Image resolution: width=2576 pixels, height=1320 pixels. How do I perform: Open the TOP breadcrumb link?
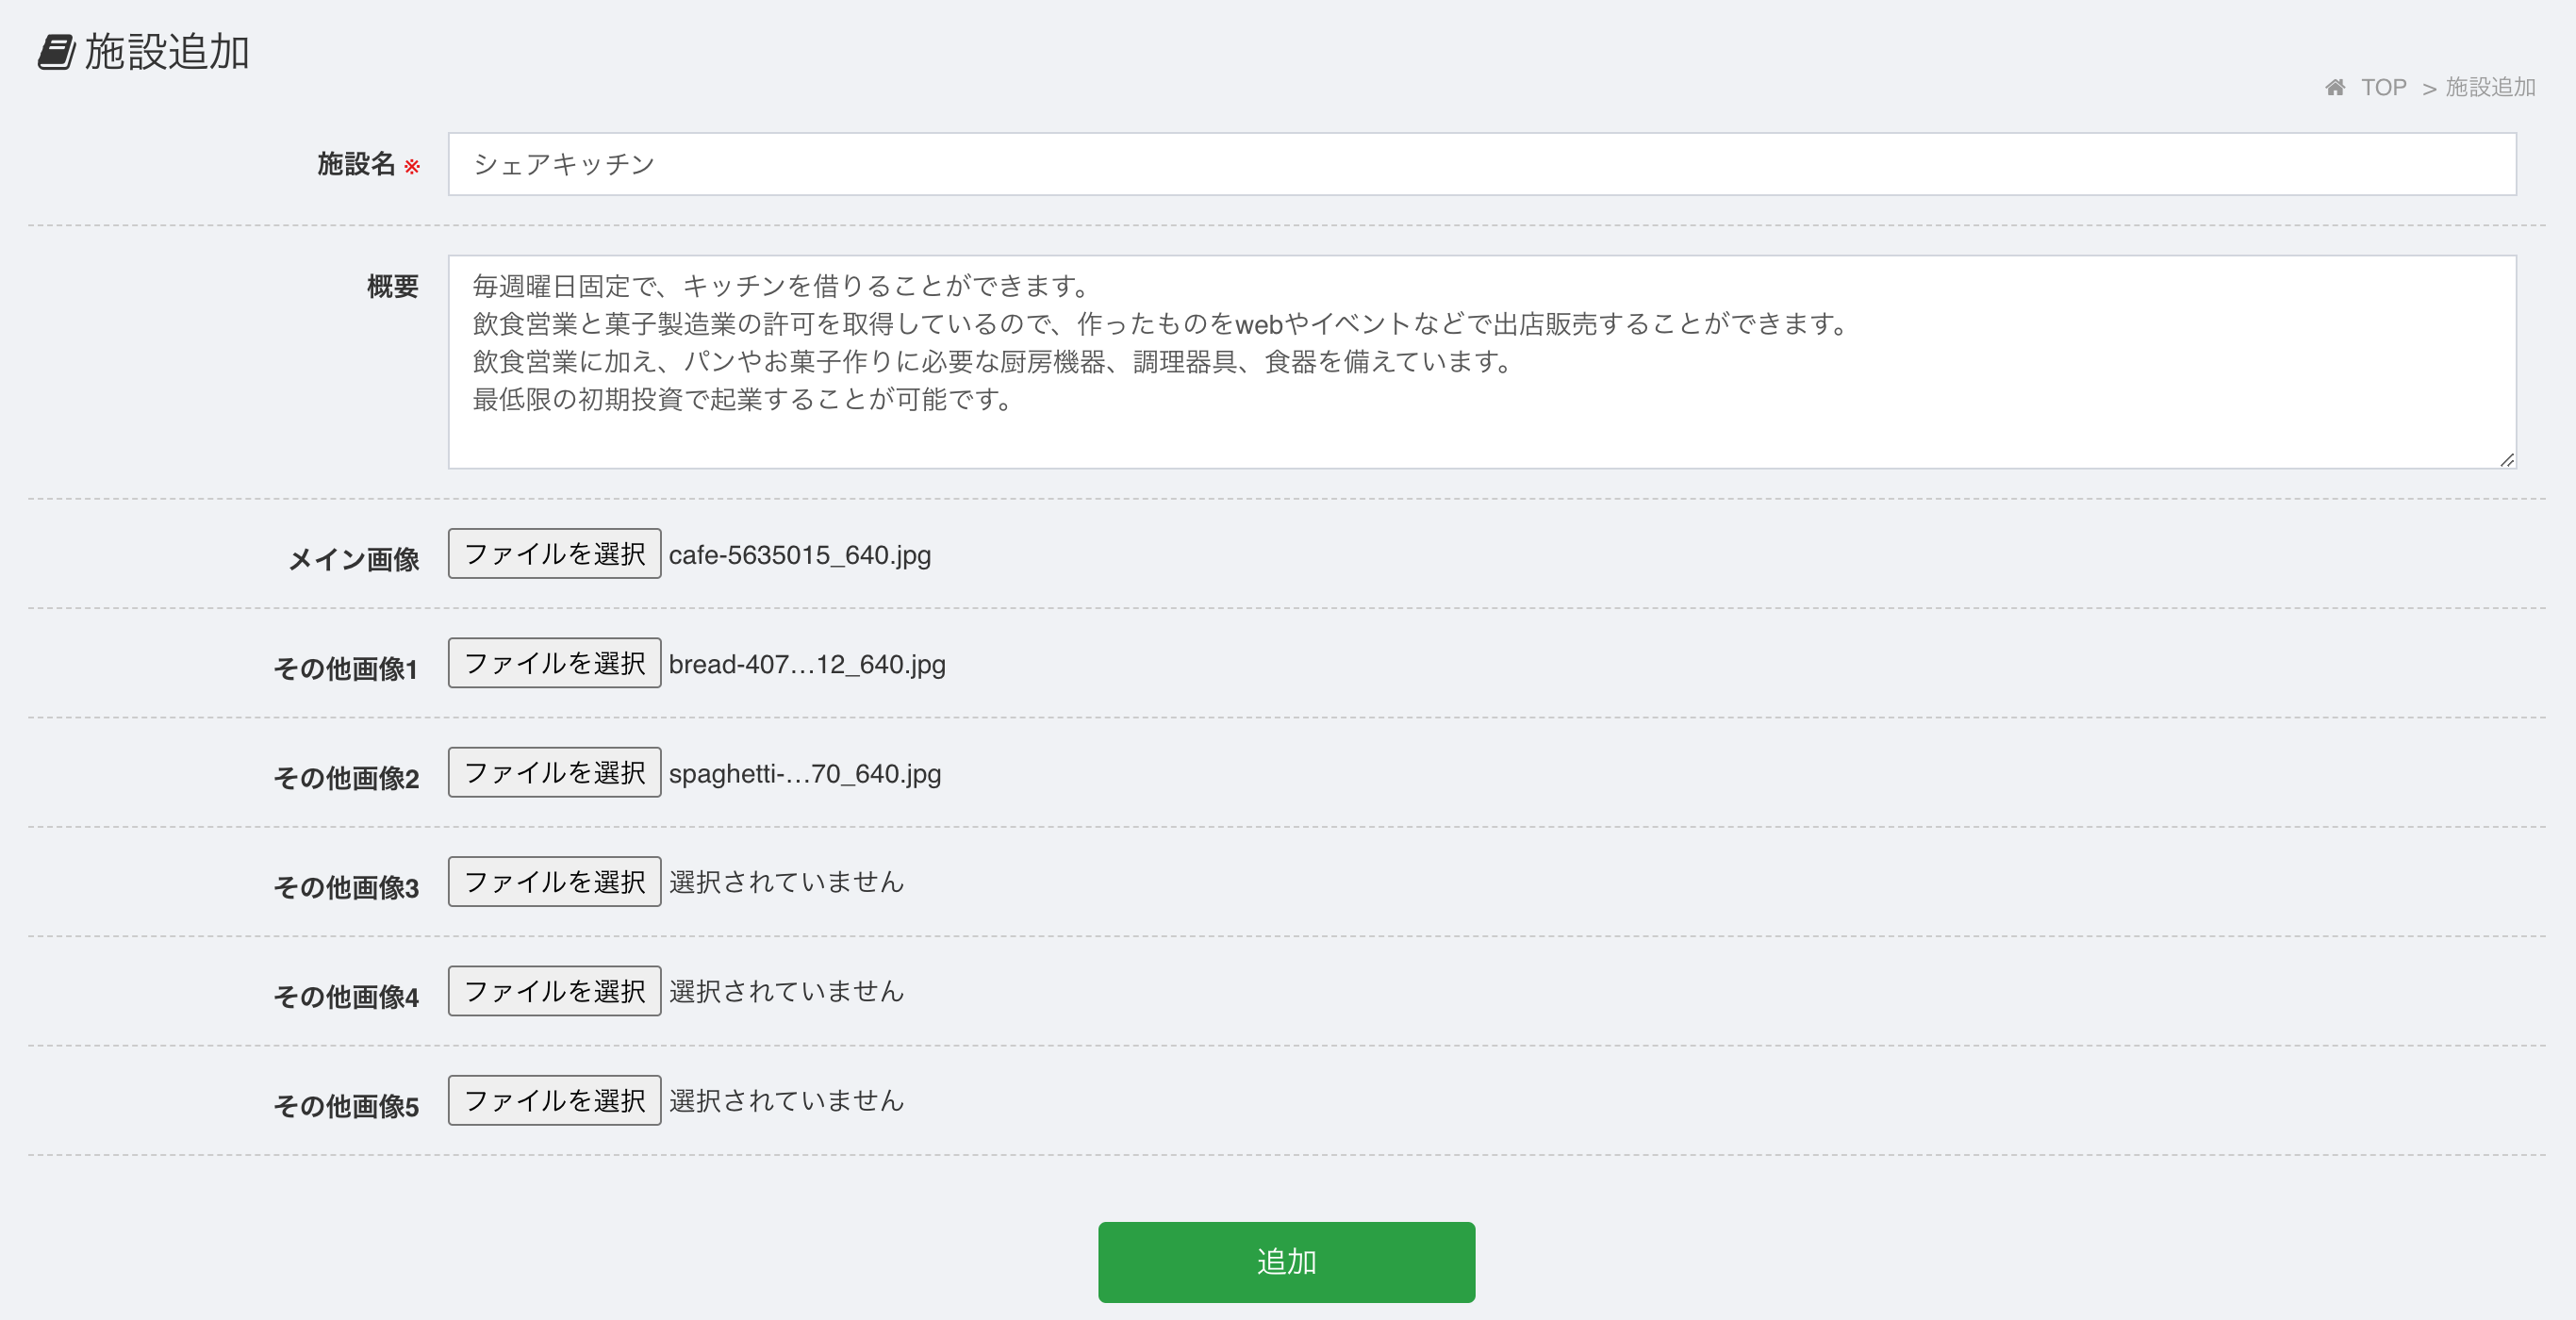(x=2383, y=88)
